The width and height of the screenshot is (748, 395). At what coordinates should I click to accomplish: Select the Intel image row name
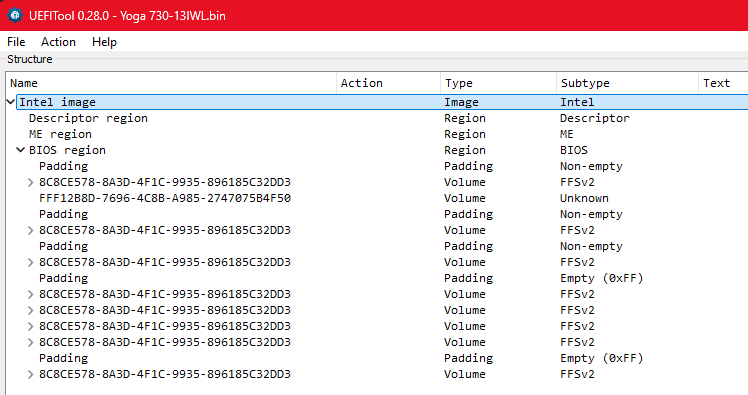tap(57, 102)
